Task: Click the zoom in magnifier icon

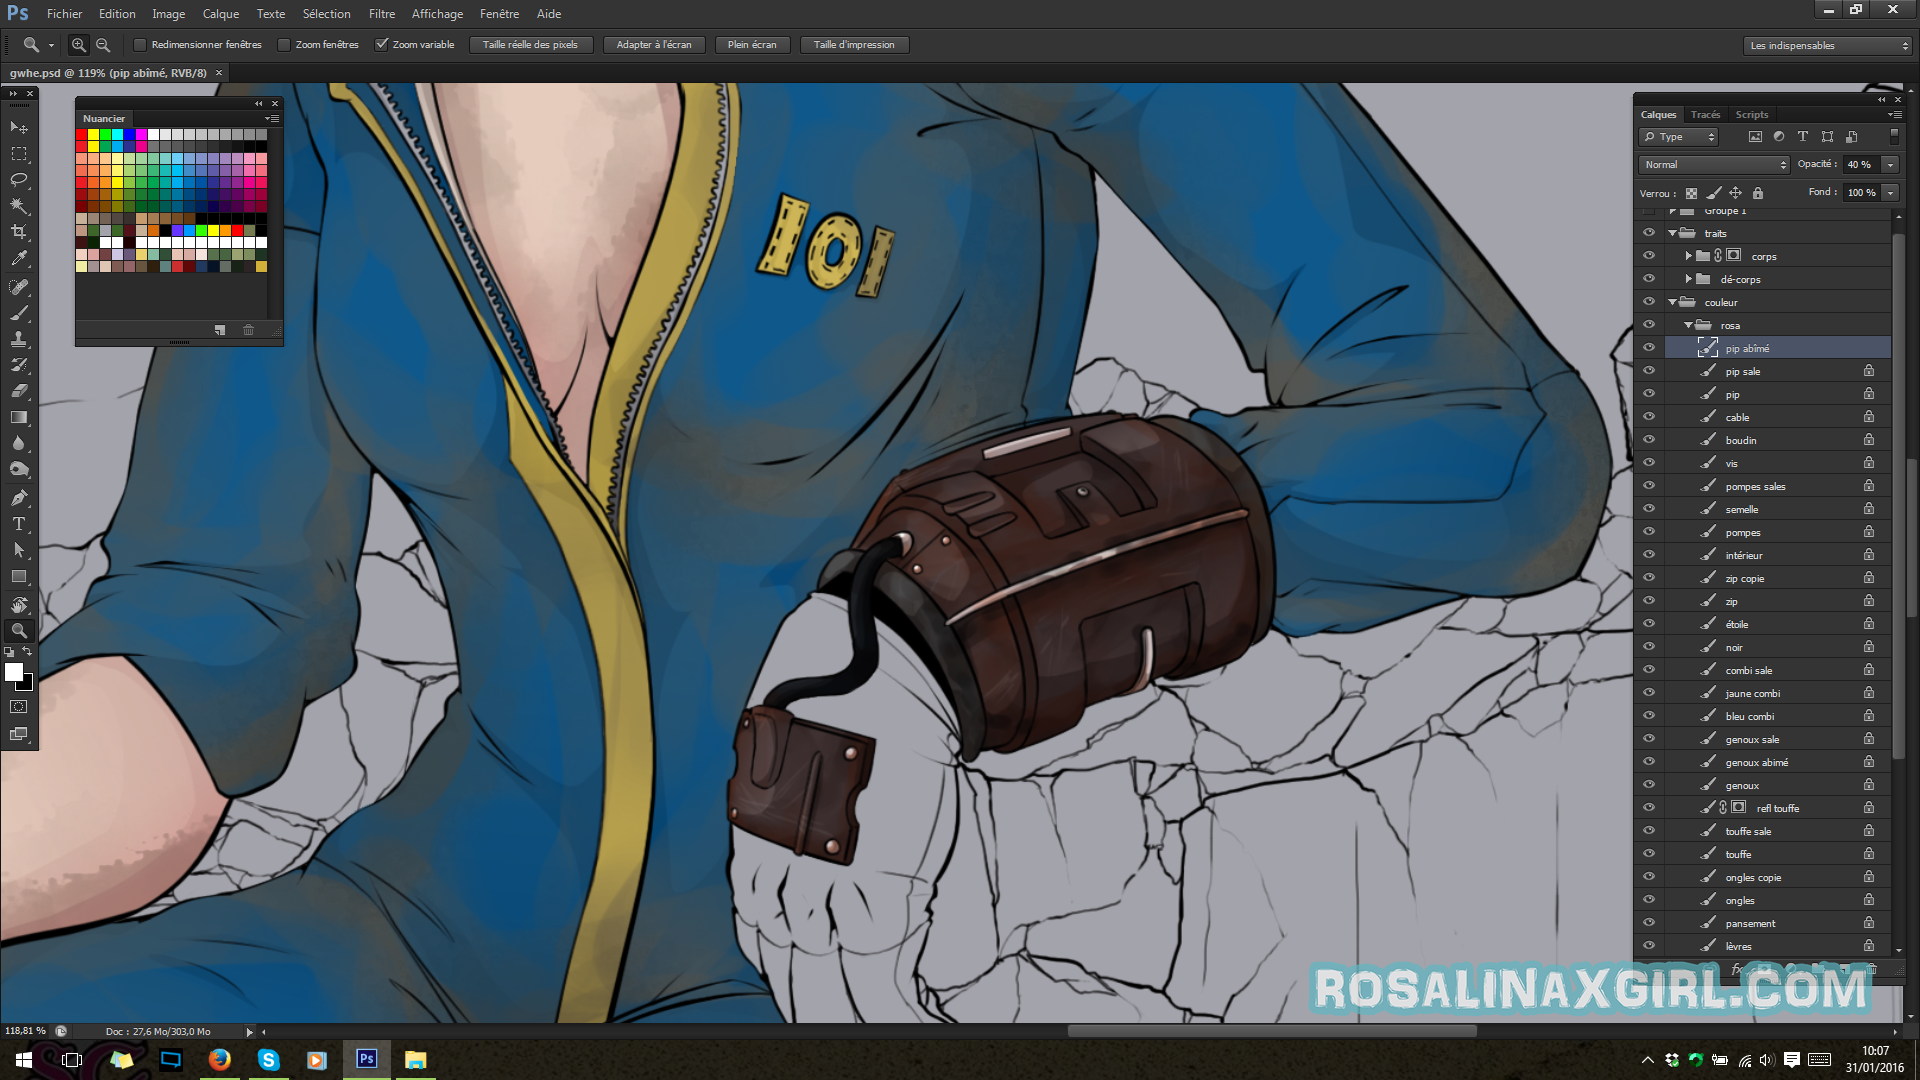Action: [x=78, y=45]
